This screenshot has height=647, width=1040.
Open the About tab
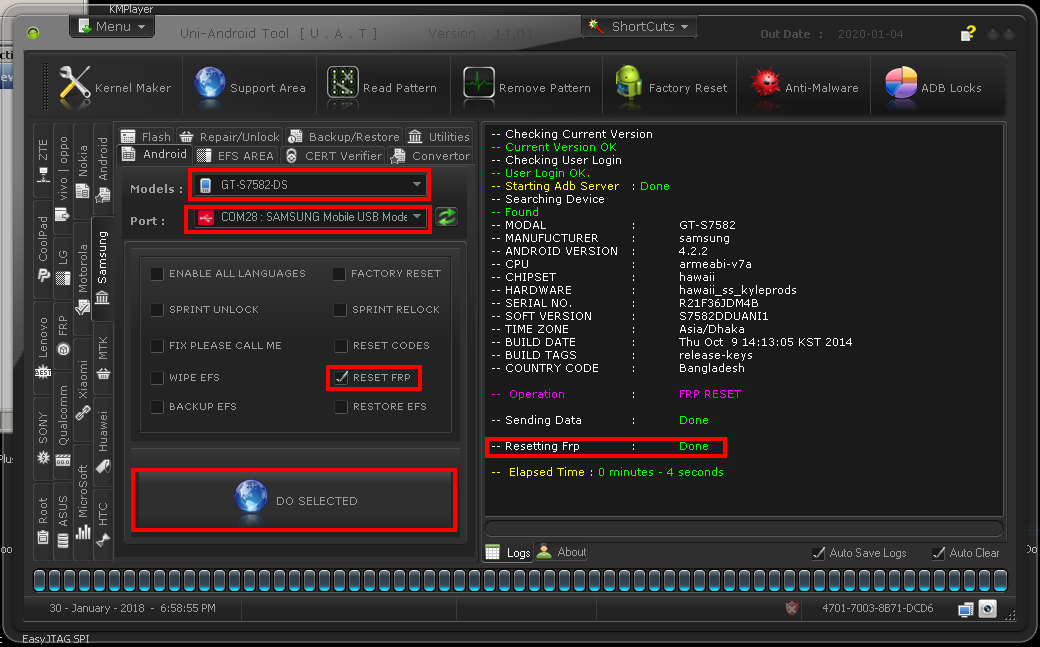[561, 552]
